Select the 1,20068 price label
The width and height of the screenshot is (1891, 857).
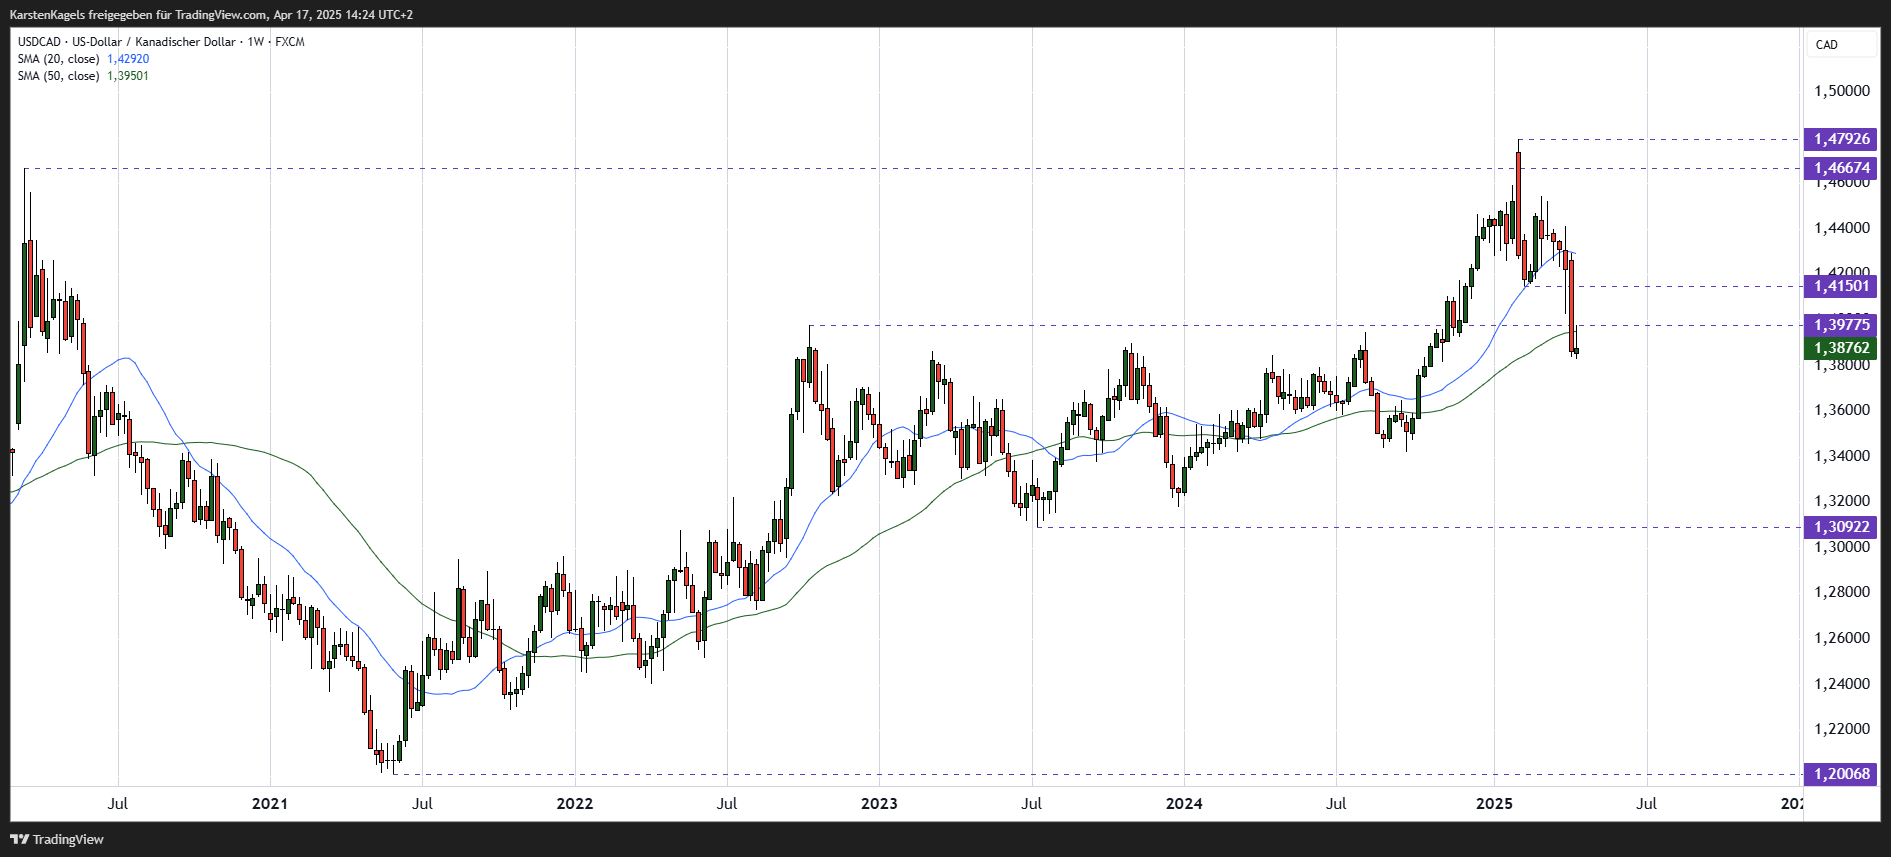click(1841, 774)
